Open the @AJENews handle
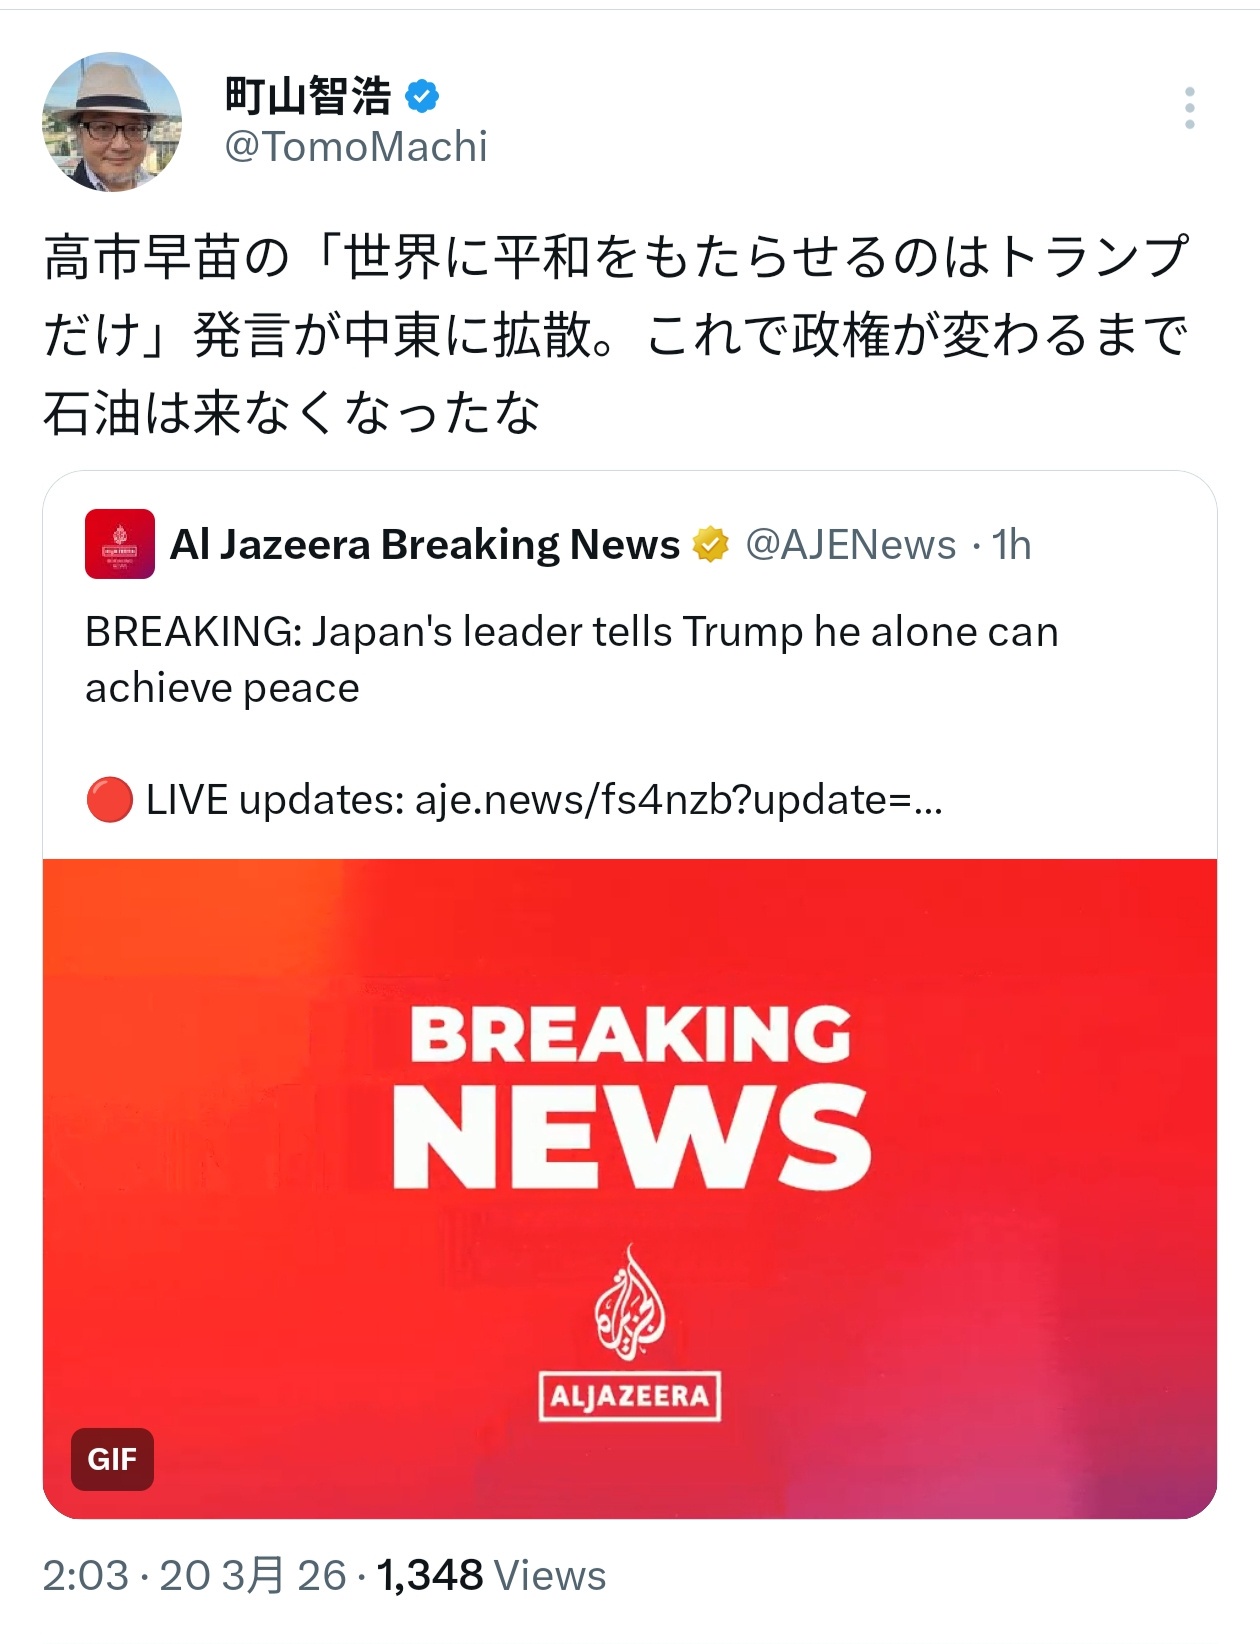Viewport: 1260px width, 1644px height. 851,545
